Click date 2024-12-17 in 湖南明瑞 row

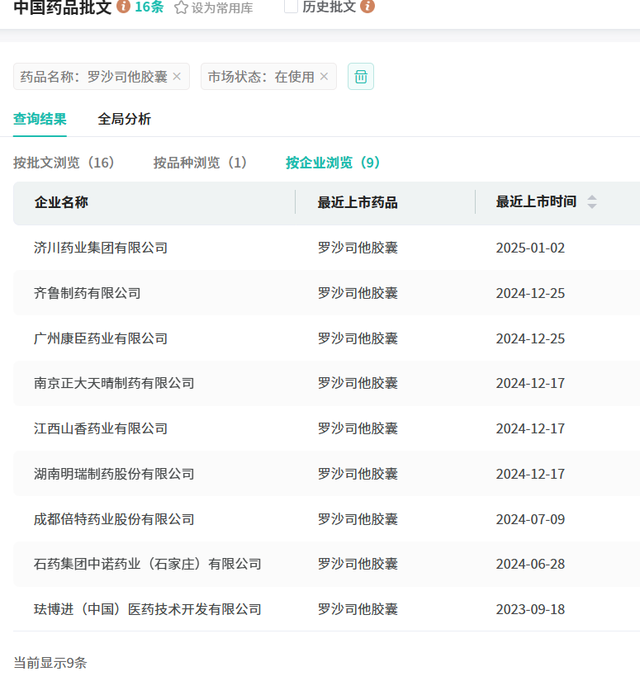(530, 474)
